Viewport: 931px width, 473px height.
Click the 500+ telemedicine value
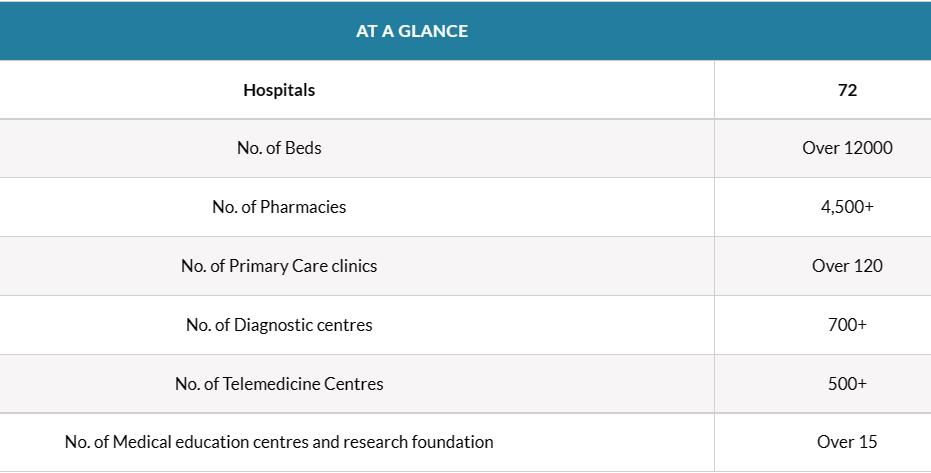point(847,384)
